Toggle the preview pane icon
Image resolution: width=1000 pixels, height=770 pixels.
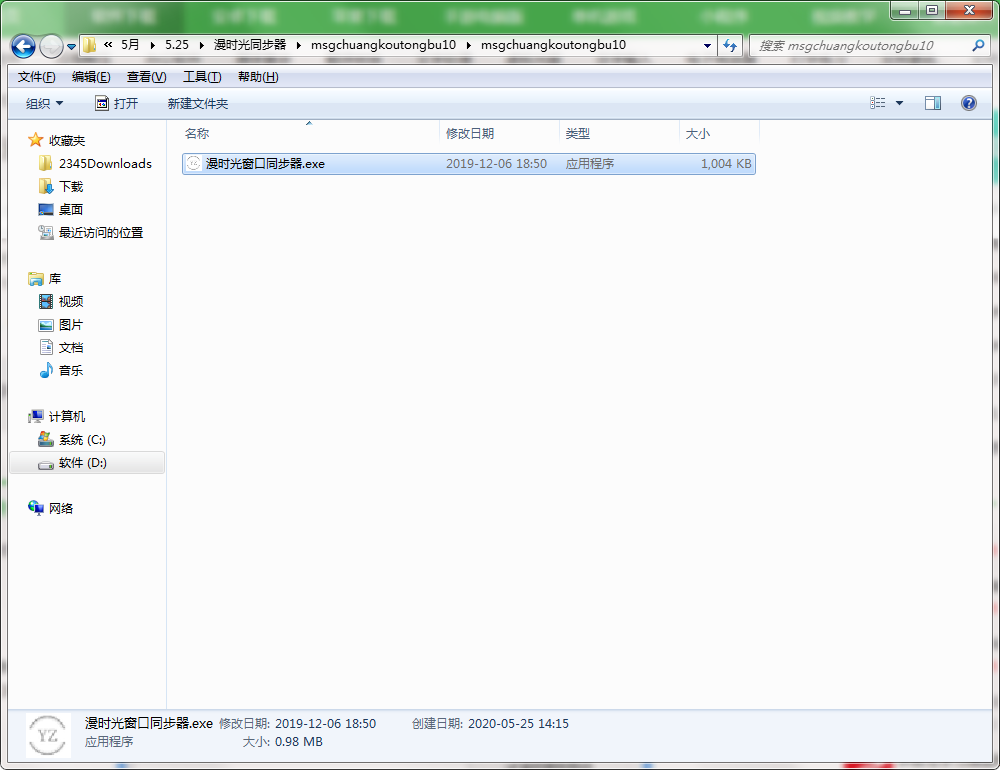pyautogui.click(x=932, y=103)
